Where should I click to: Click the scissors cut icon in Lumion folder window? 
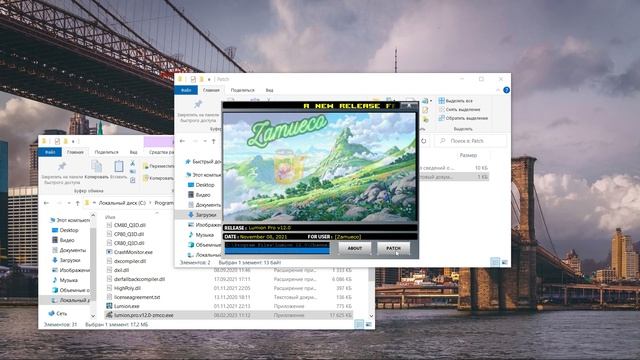point(132,163)
